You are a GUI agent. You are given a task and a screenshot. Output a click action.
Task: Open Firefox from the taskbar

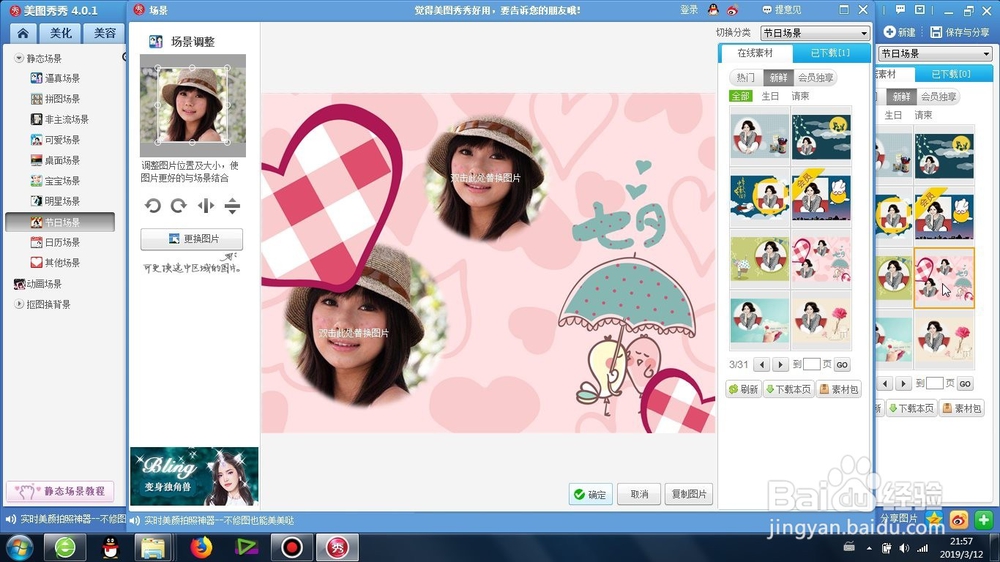[201, 547]
